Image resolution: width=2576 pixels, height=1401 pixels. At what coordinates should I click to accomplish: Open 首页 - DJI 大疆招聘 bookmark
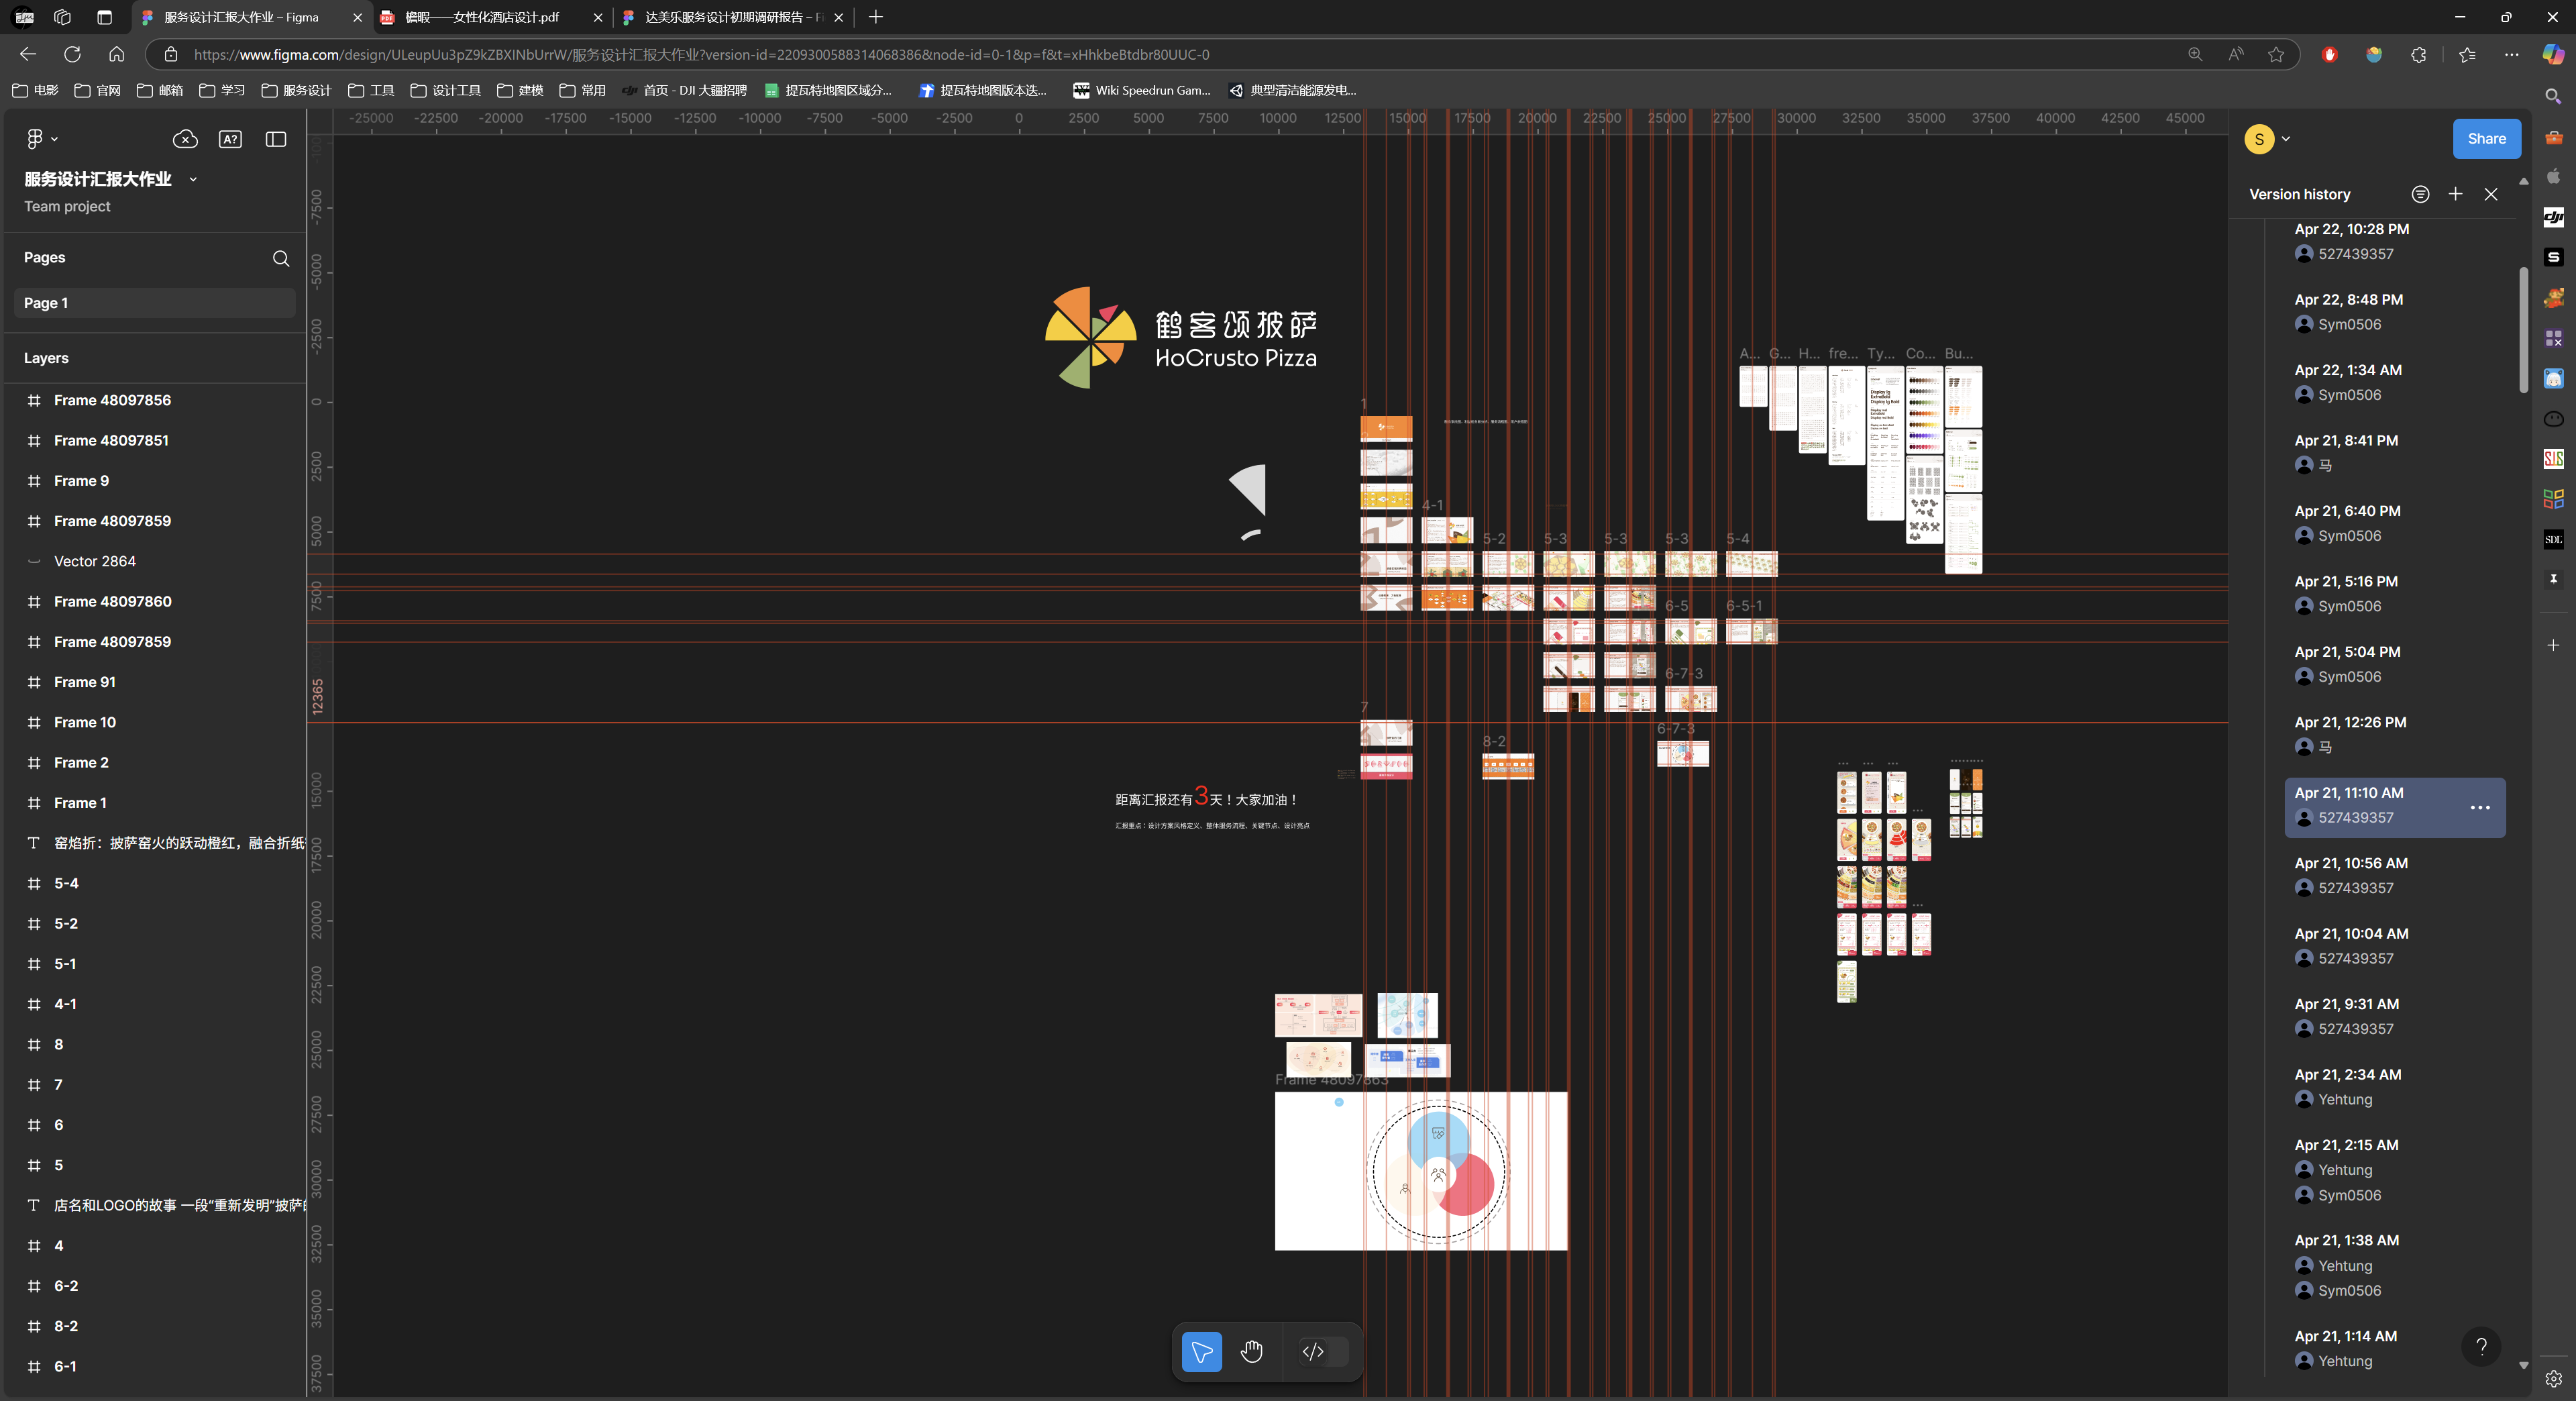684,90
